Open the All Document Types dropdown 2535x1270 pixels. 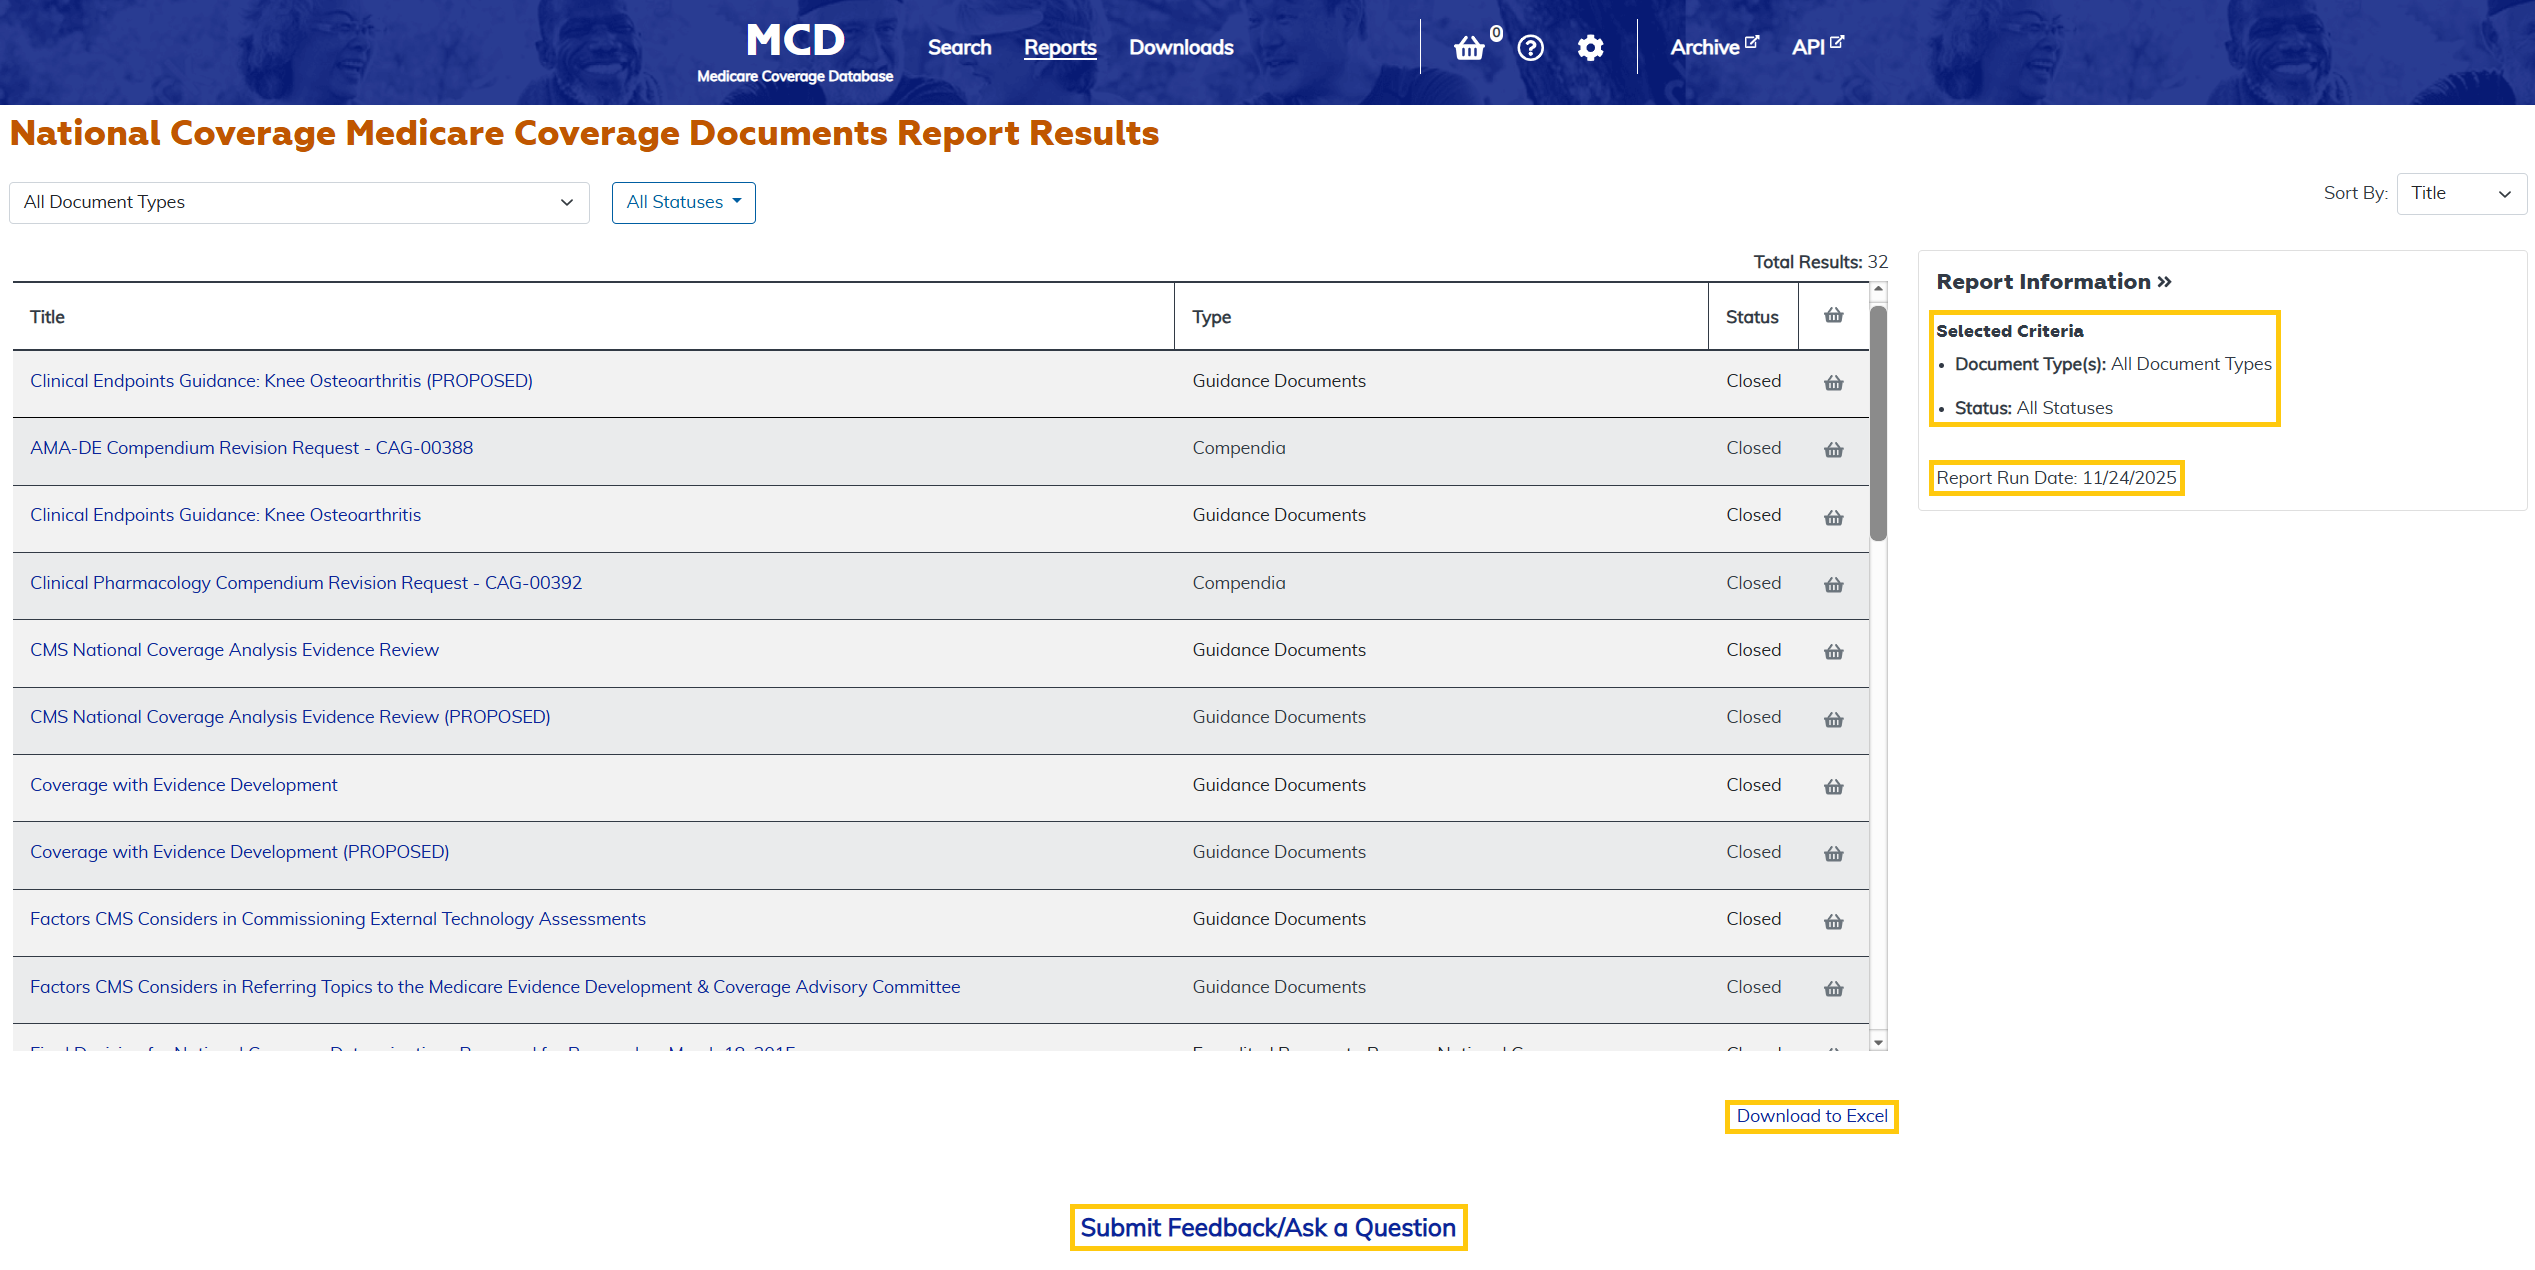click(x=298, y=202)
